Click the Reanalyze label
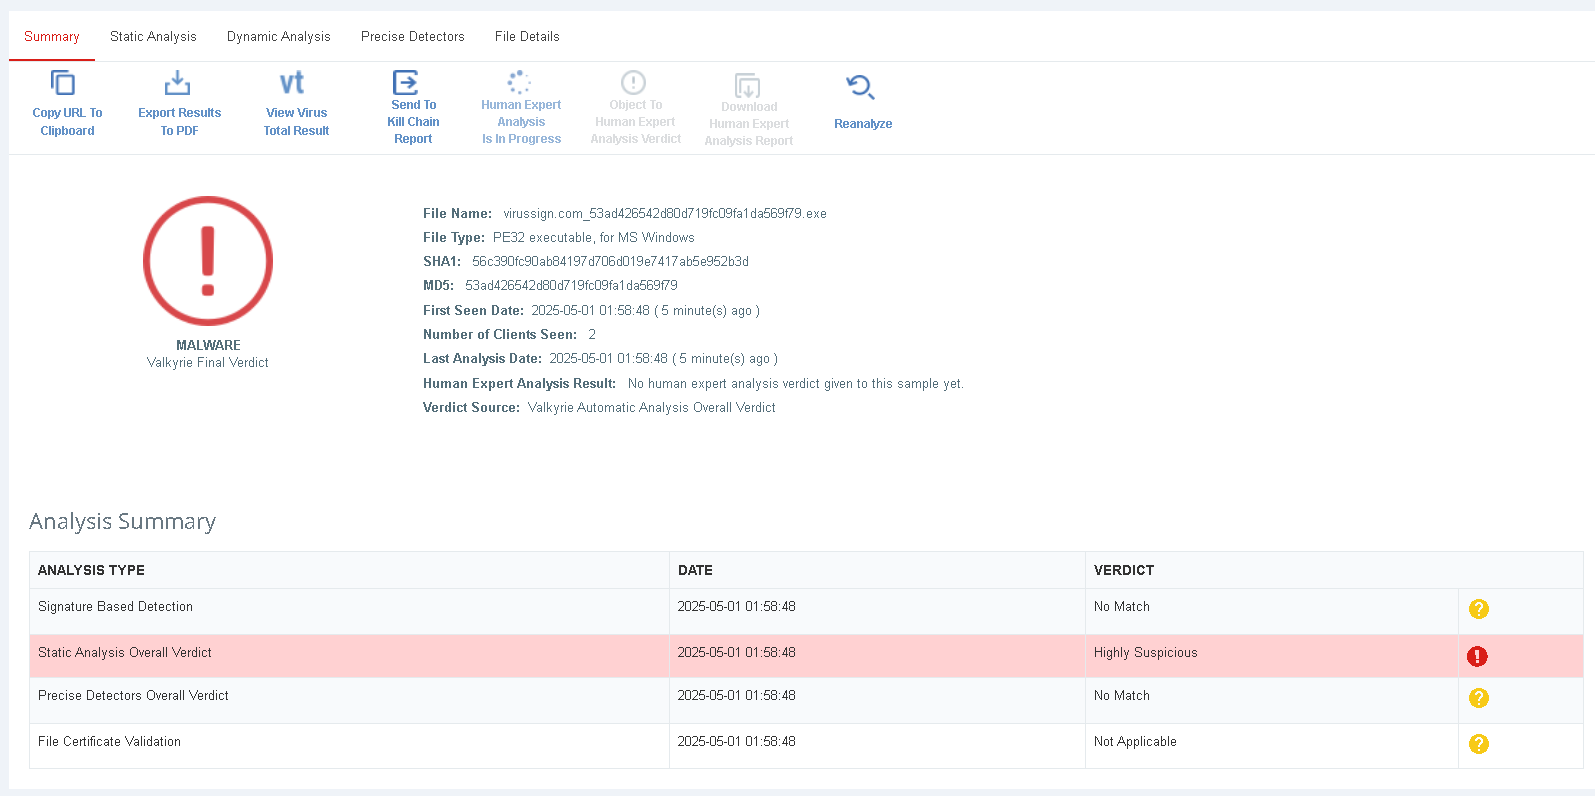1595x796 pixels. pyautogui.click(x=863, y=124)
